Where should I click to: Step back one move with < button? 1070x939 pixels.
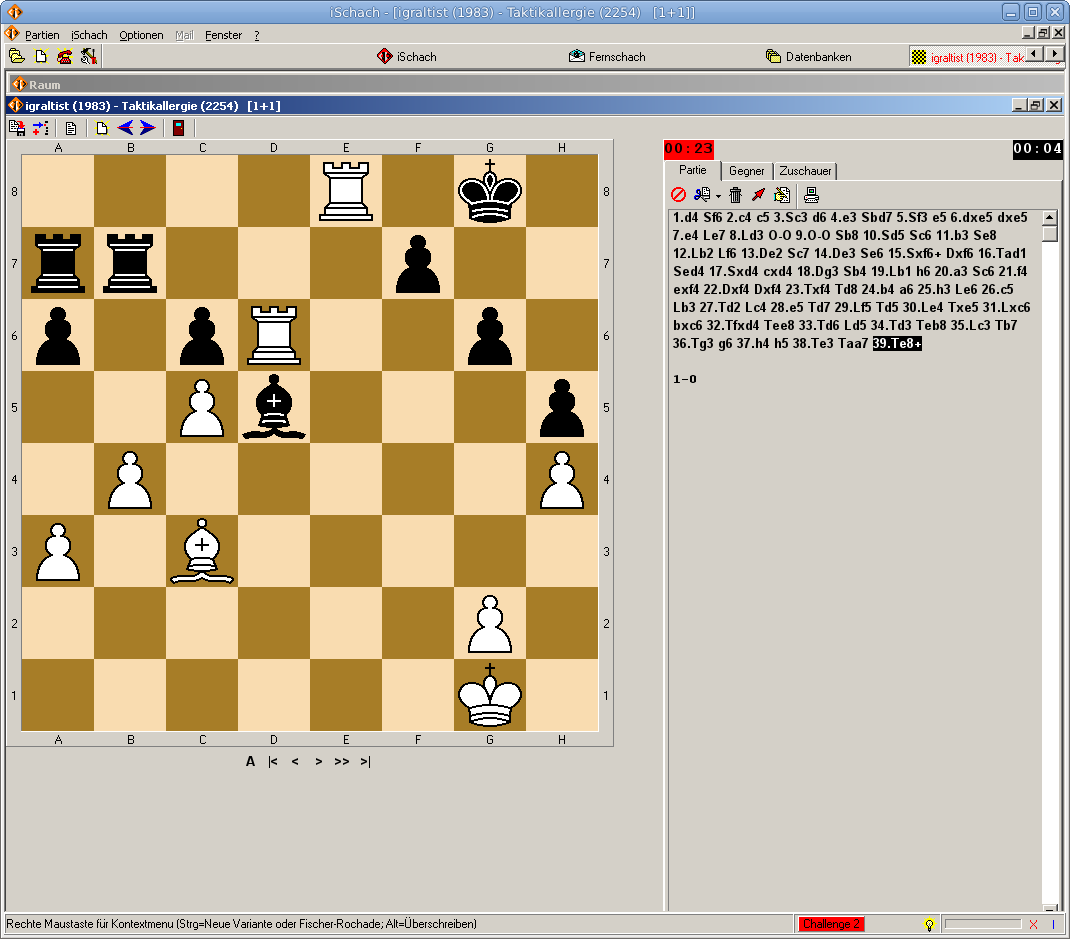pos(295,762)
